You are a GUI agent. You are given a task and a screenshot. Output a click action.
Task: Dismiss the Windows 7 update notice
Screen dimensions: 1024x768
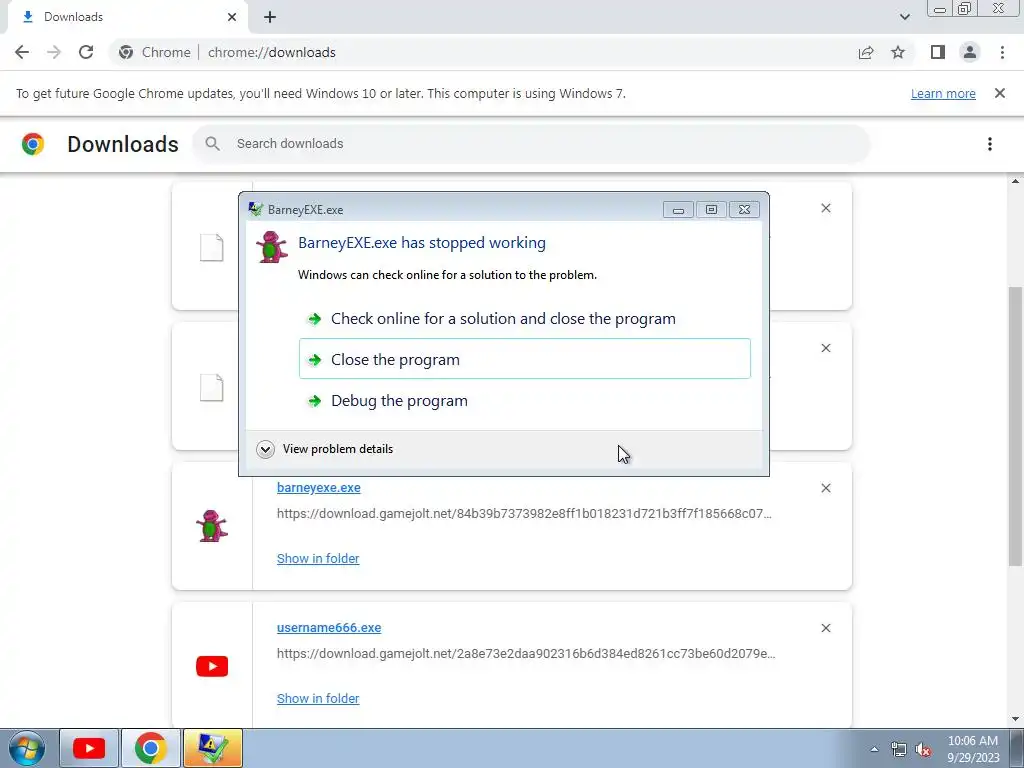[1000, 93]
